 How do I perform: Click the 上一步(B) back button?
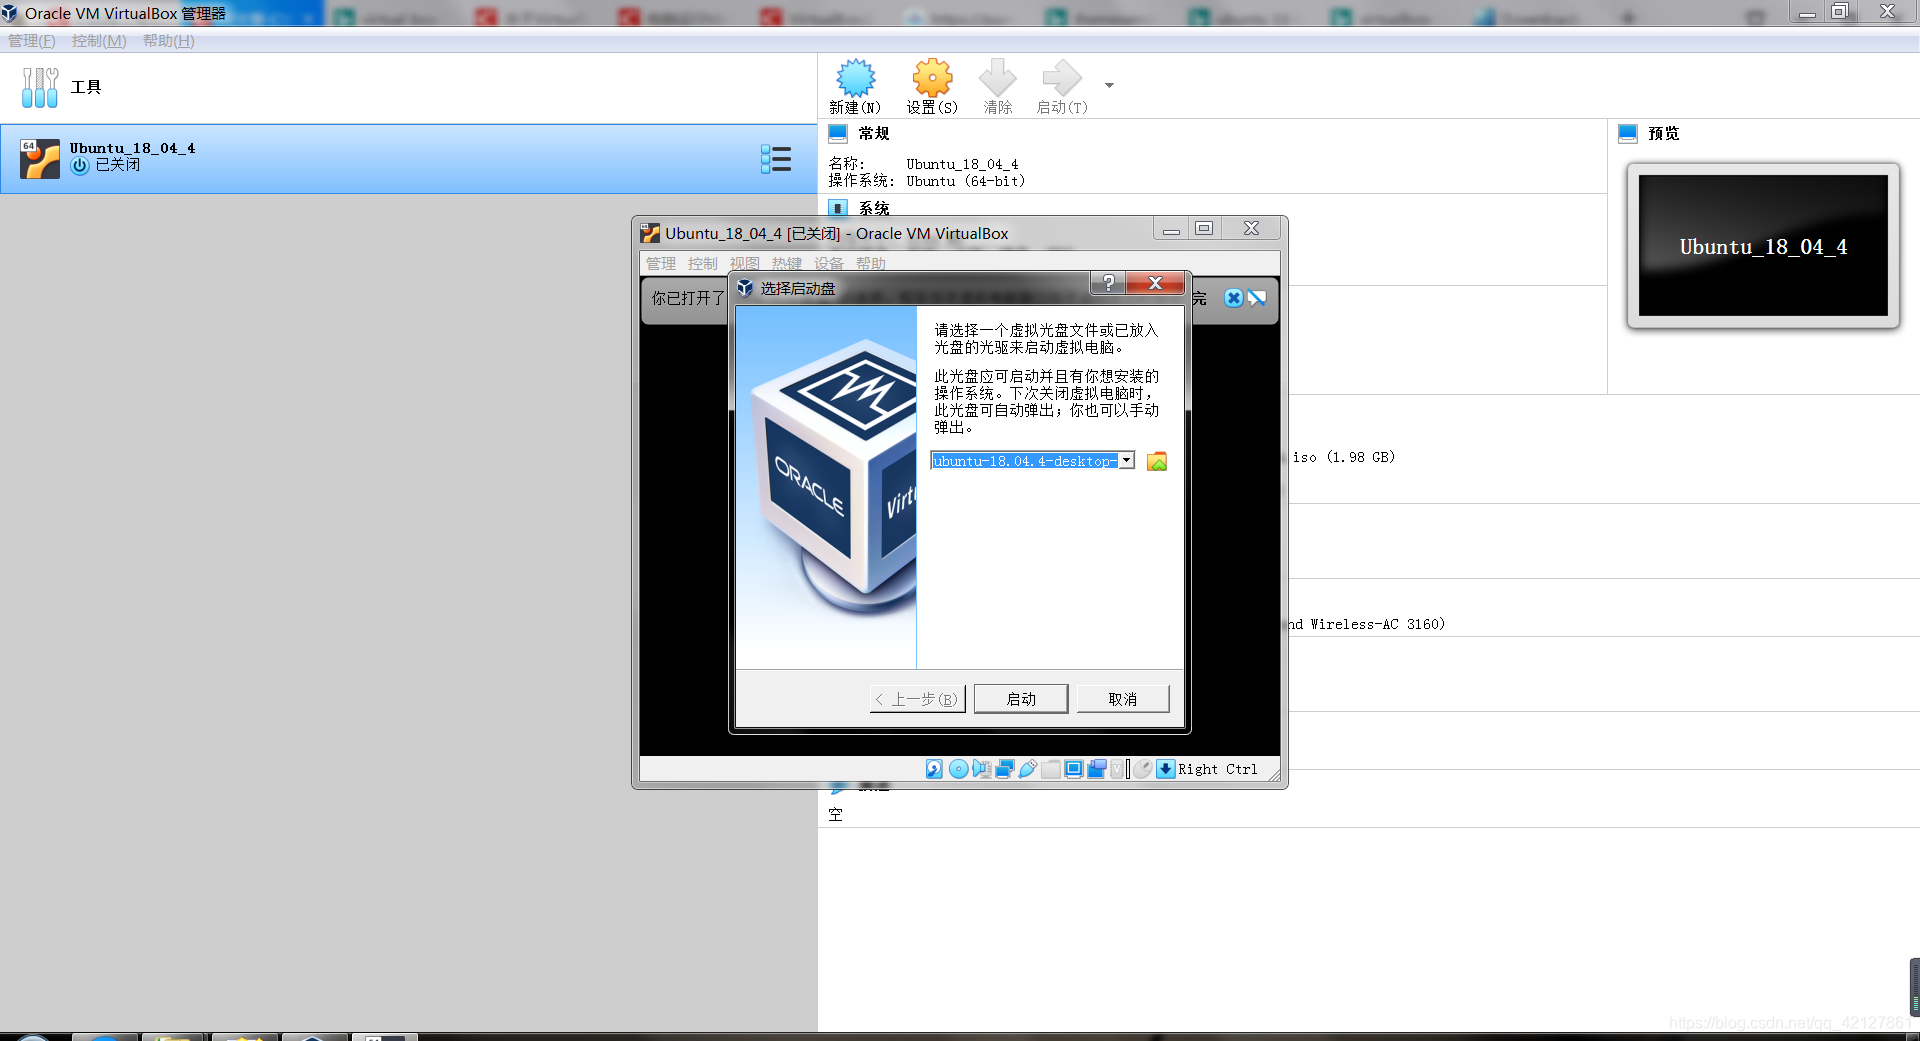[x=917, y=699]
